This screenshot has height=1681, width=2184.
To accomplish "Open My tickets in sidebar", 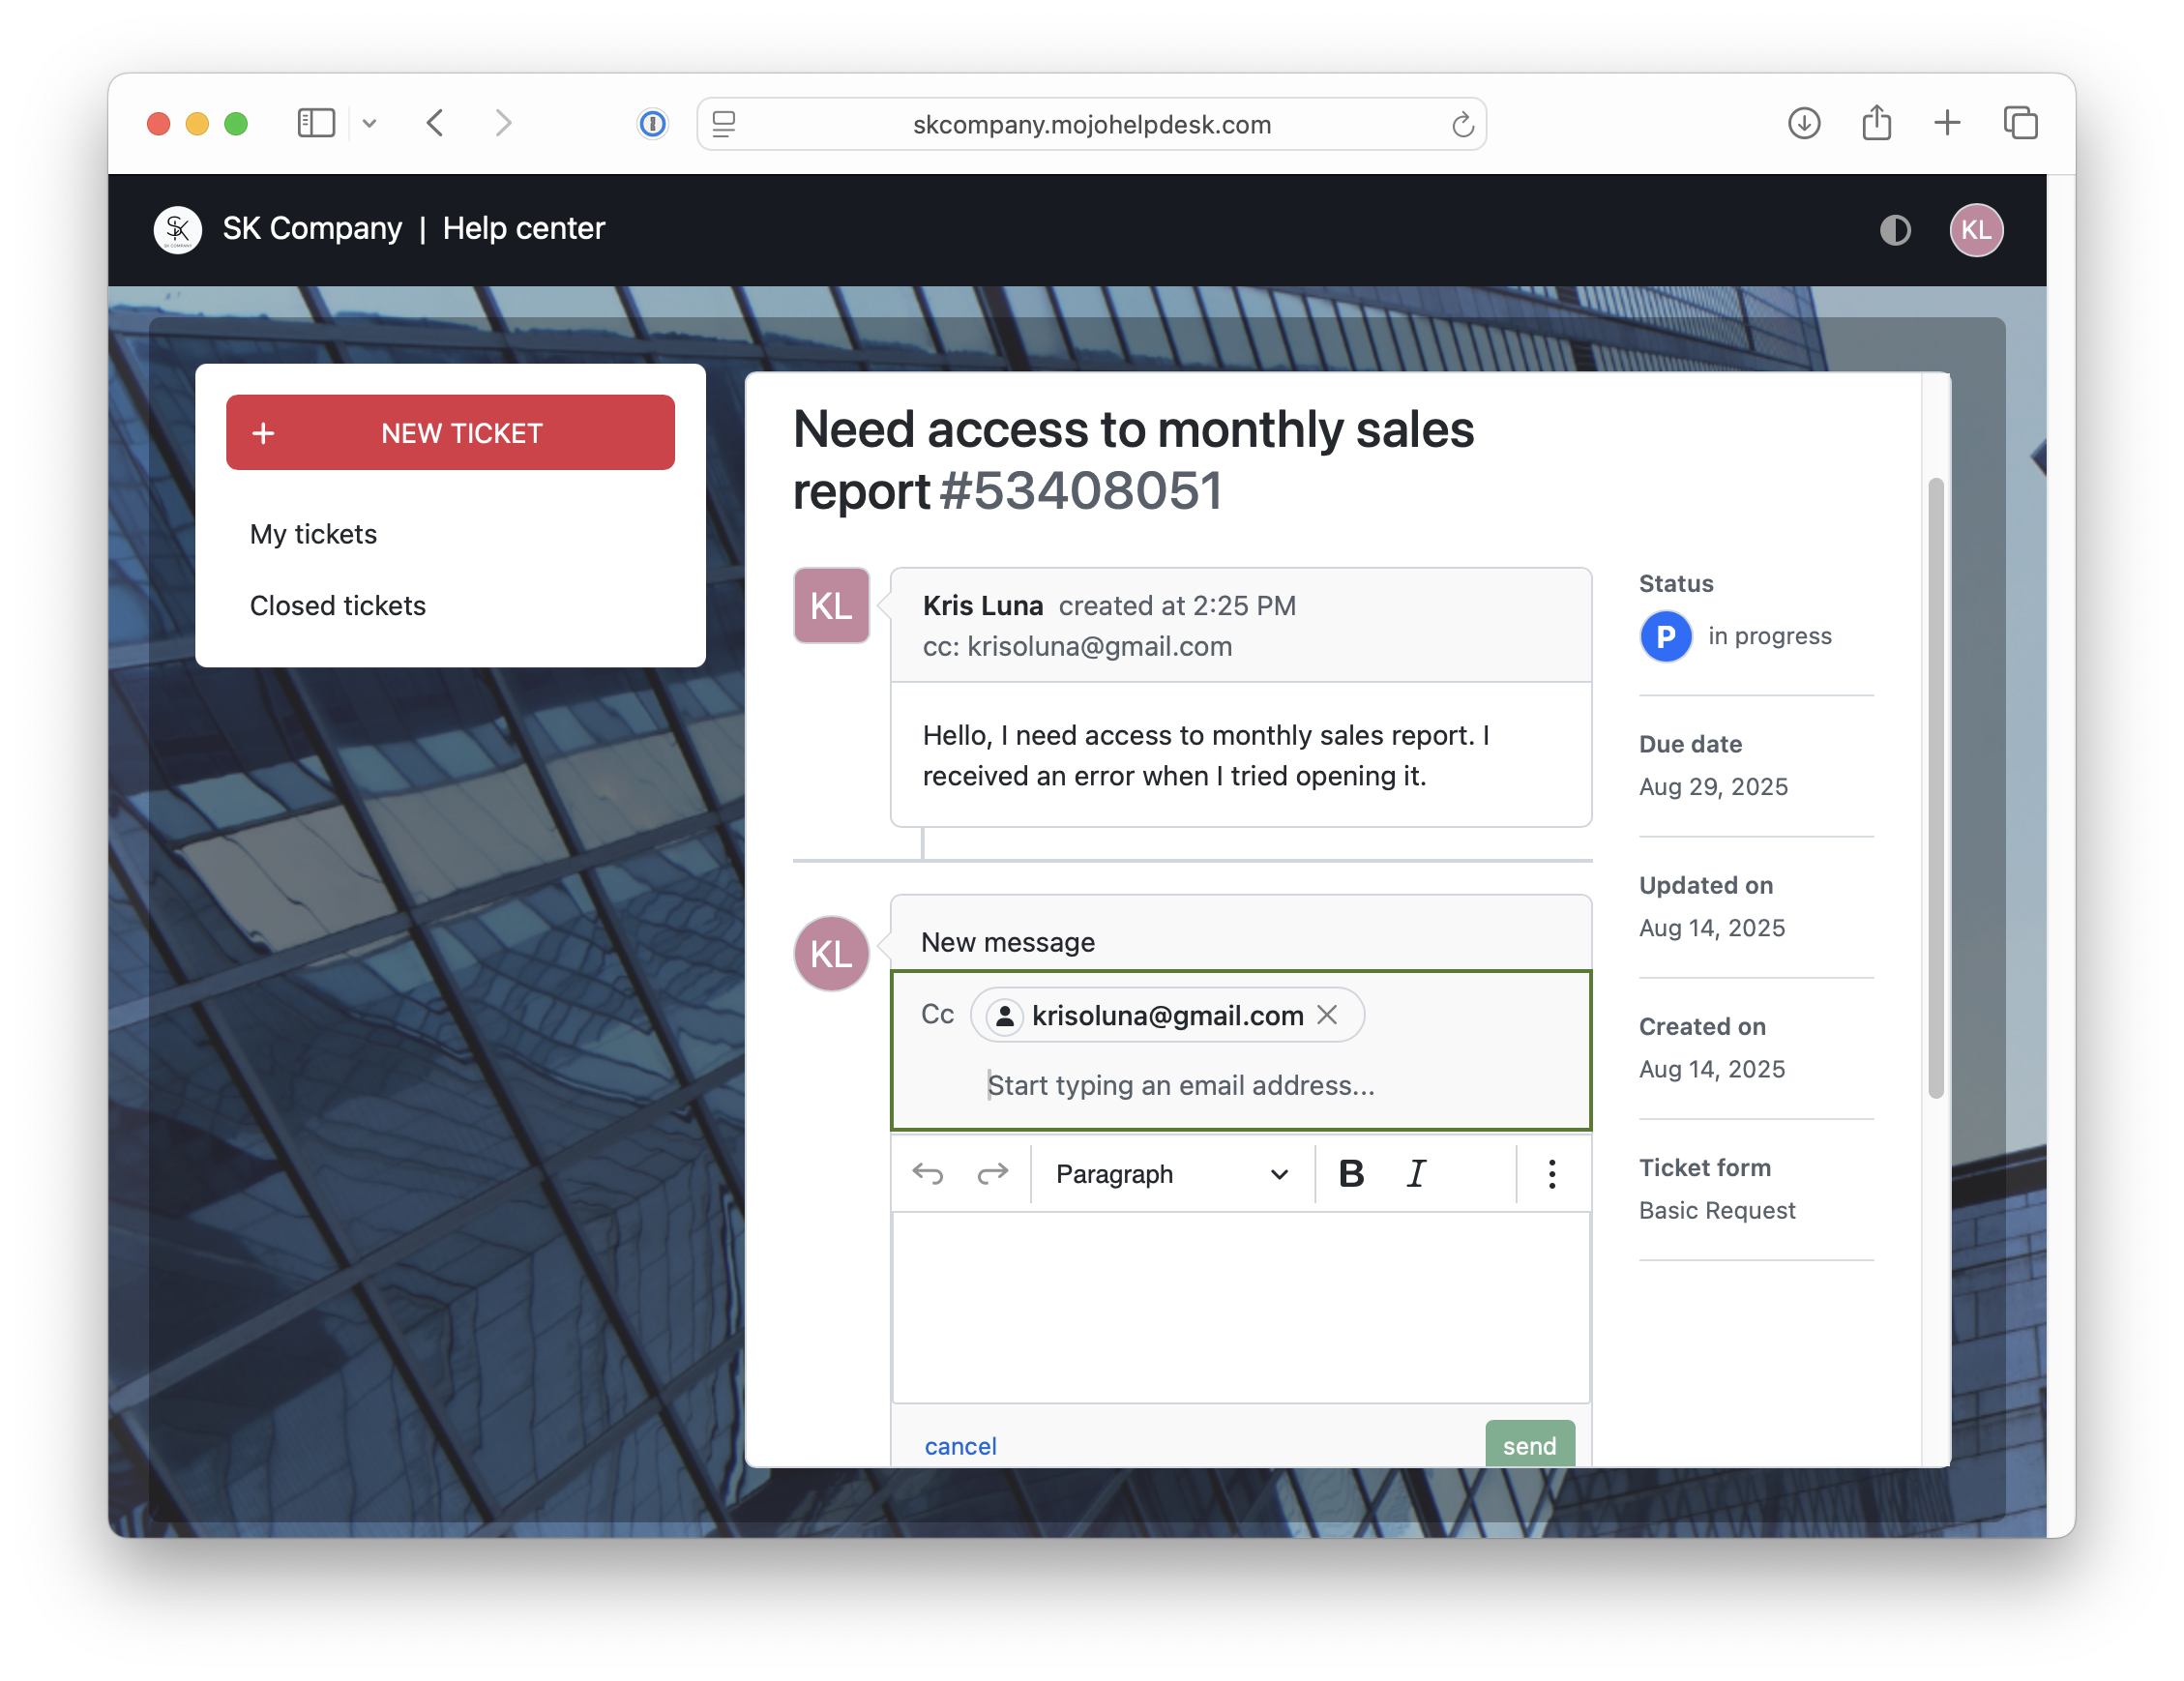I will click(x=313, y=534).
